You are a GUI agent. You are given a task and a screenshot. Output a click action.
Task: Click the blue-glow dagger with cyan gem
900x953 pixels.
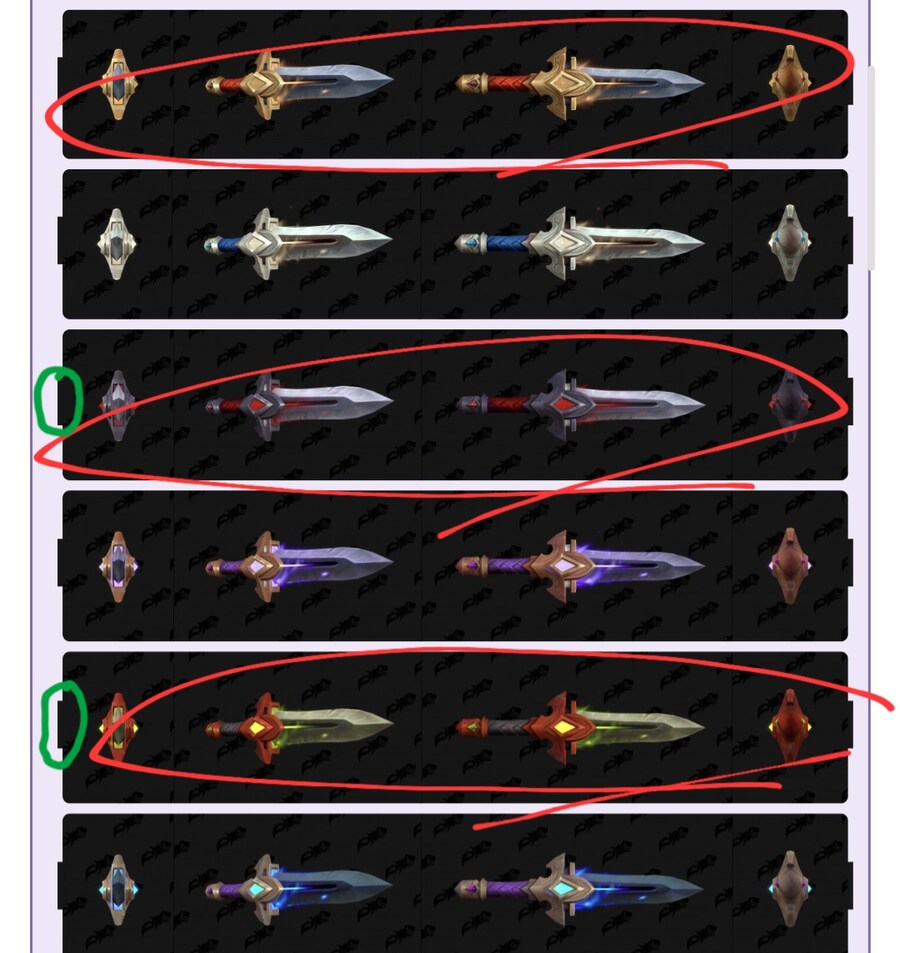point(298,890)
